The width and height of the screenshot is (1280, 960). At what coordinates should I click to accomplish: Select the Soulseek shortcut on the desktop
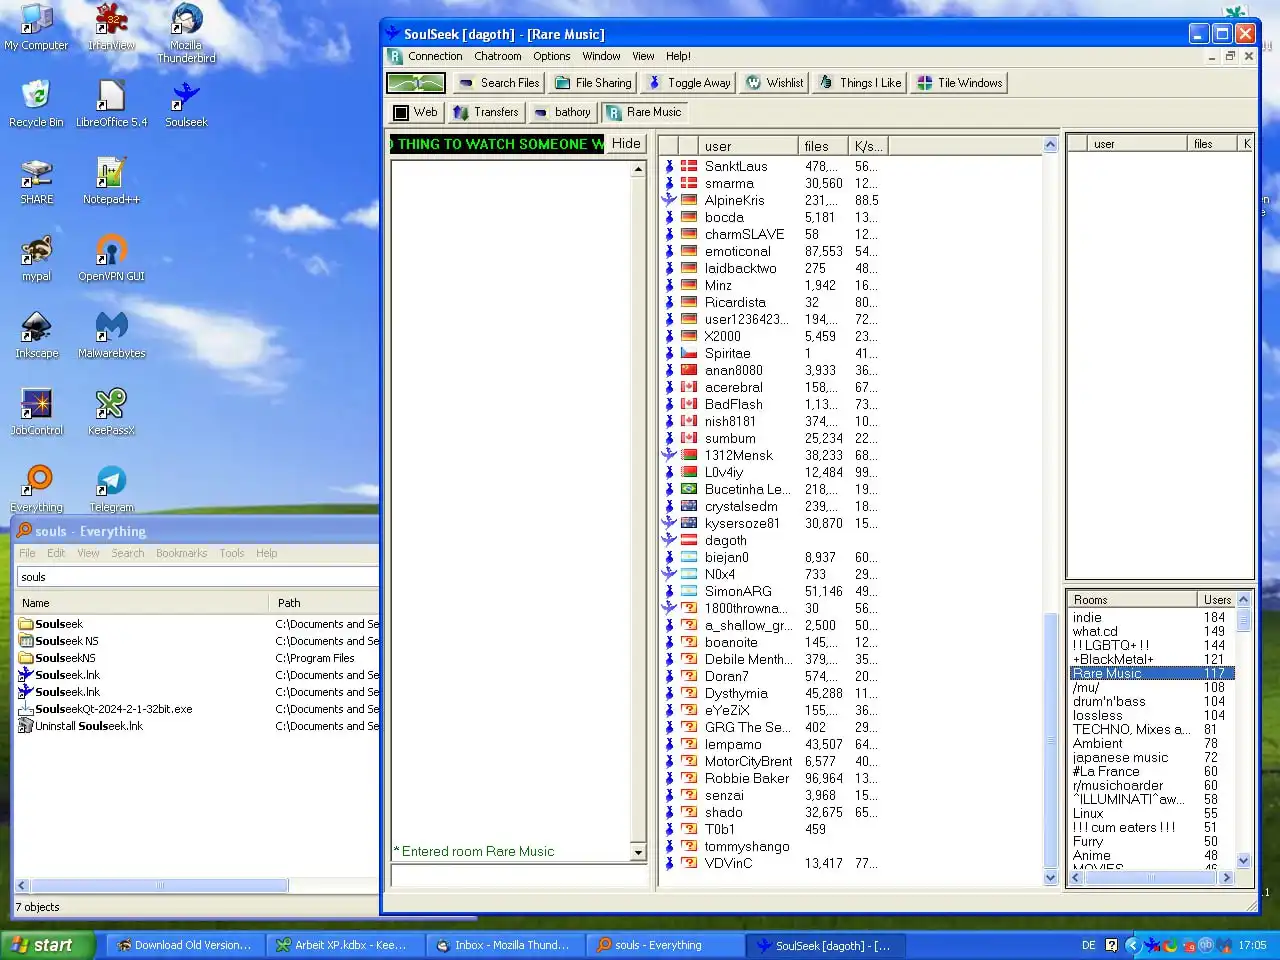(186, 104)
